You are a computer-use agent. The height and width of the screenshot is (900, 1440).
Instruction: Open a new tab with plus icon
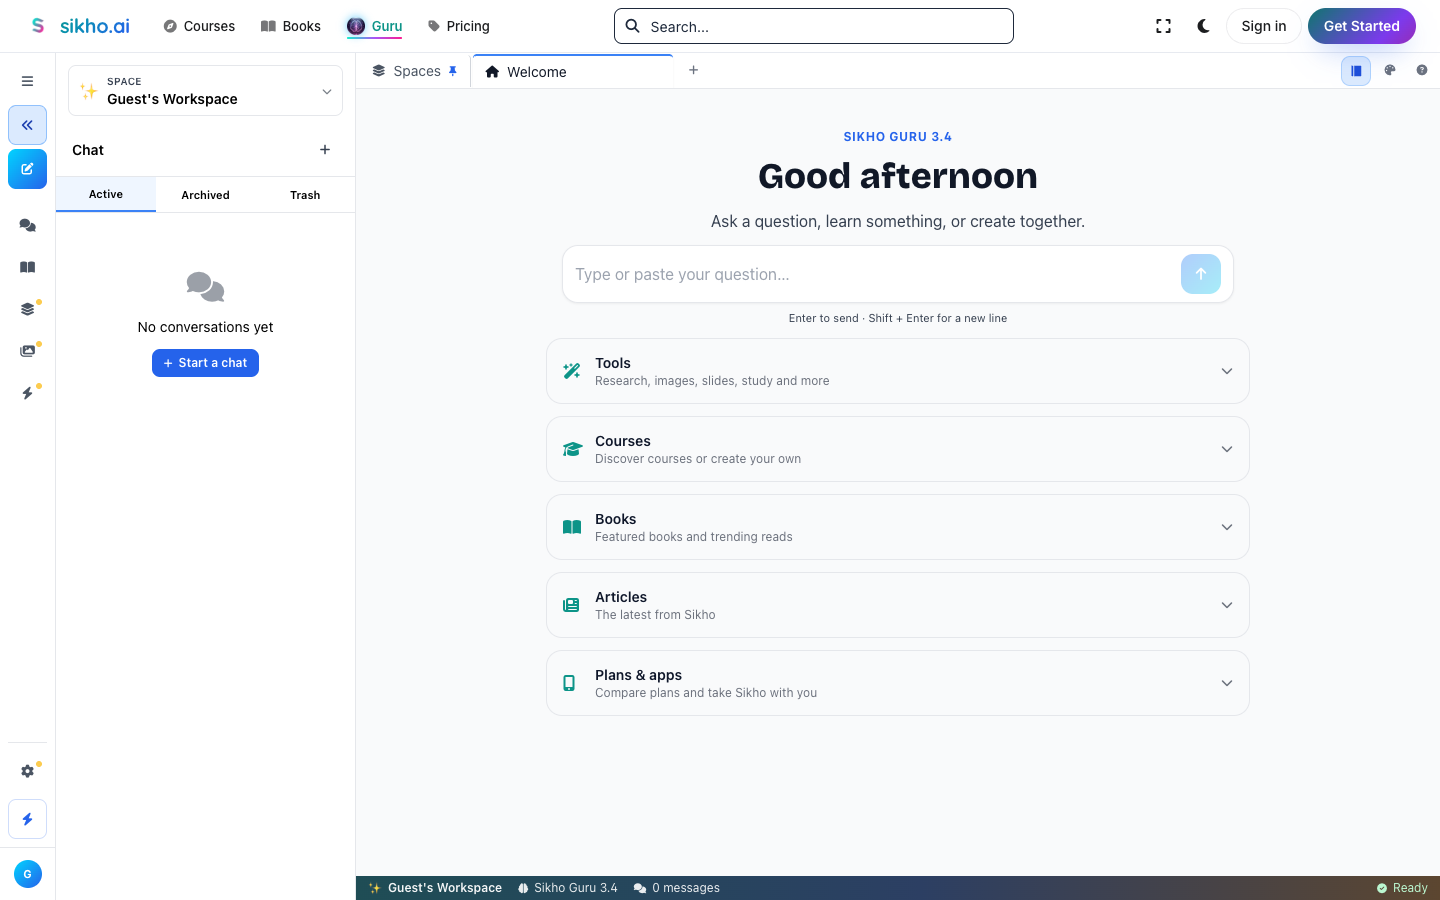693,70
